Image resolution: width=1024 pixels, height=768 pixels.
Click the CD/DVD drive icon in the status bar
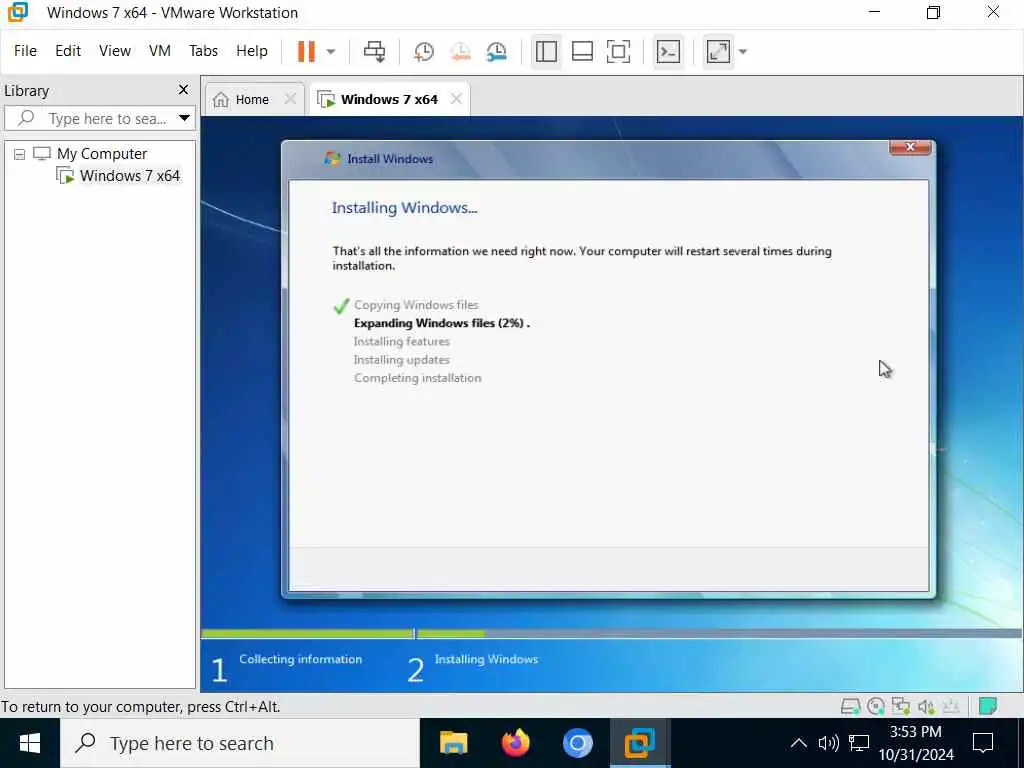point(876,706)
